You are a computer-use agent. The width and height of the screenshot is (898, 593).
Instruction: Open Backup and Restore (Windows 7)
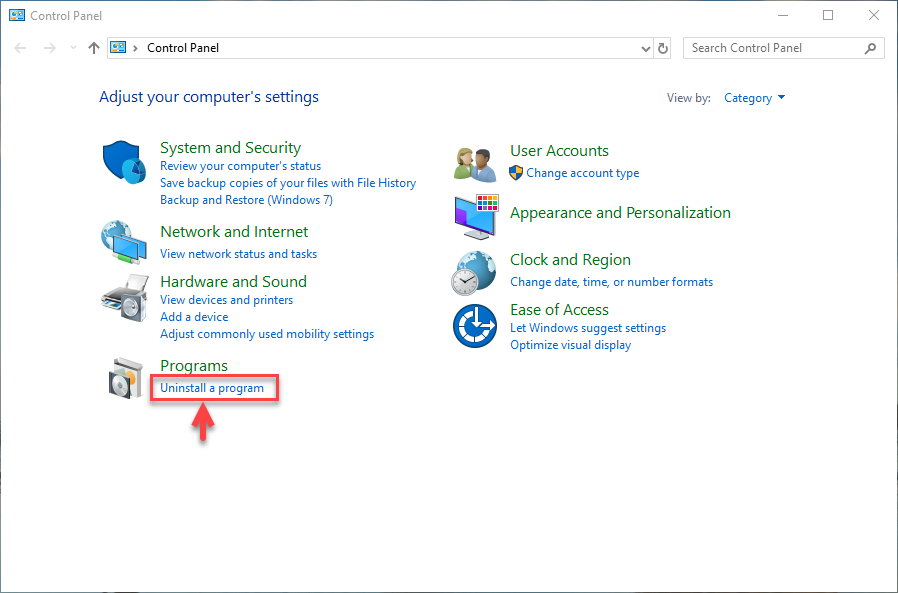[246, 200]
